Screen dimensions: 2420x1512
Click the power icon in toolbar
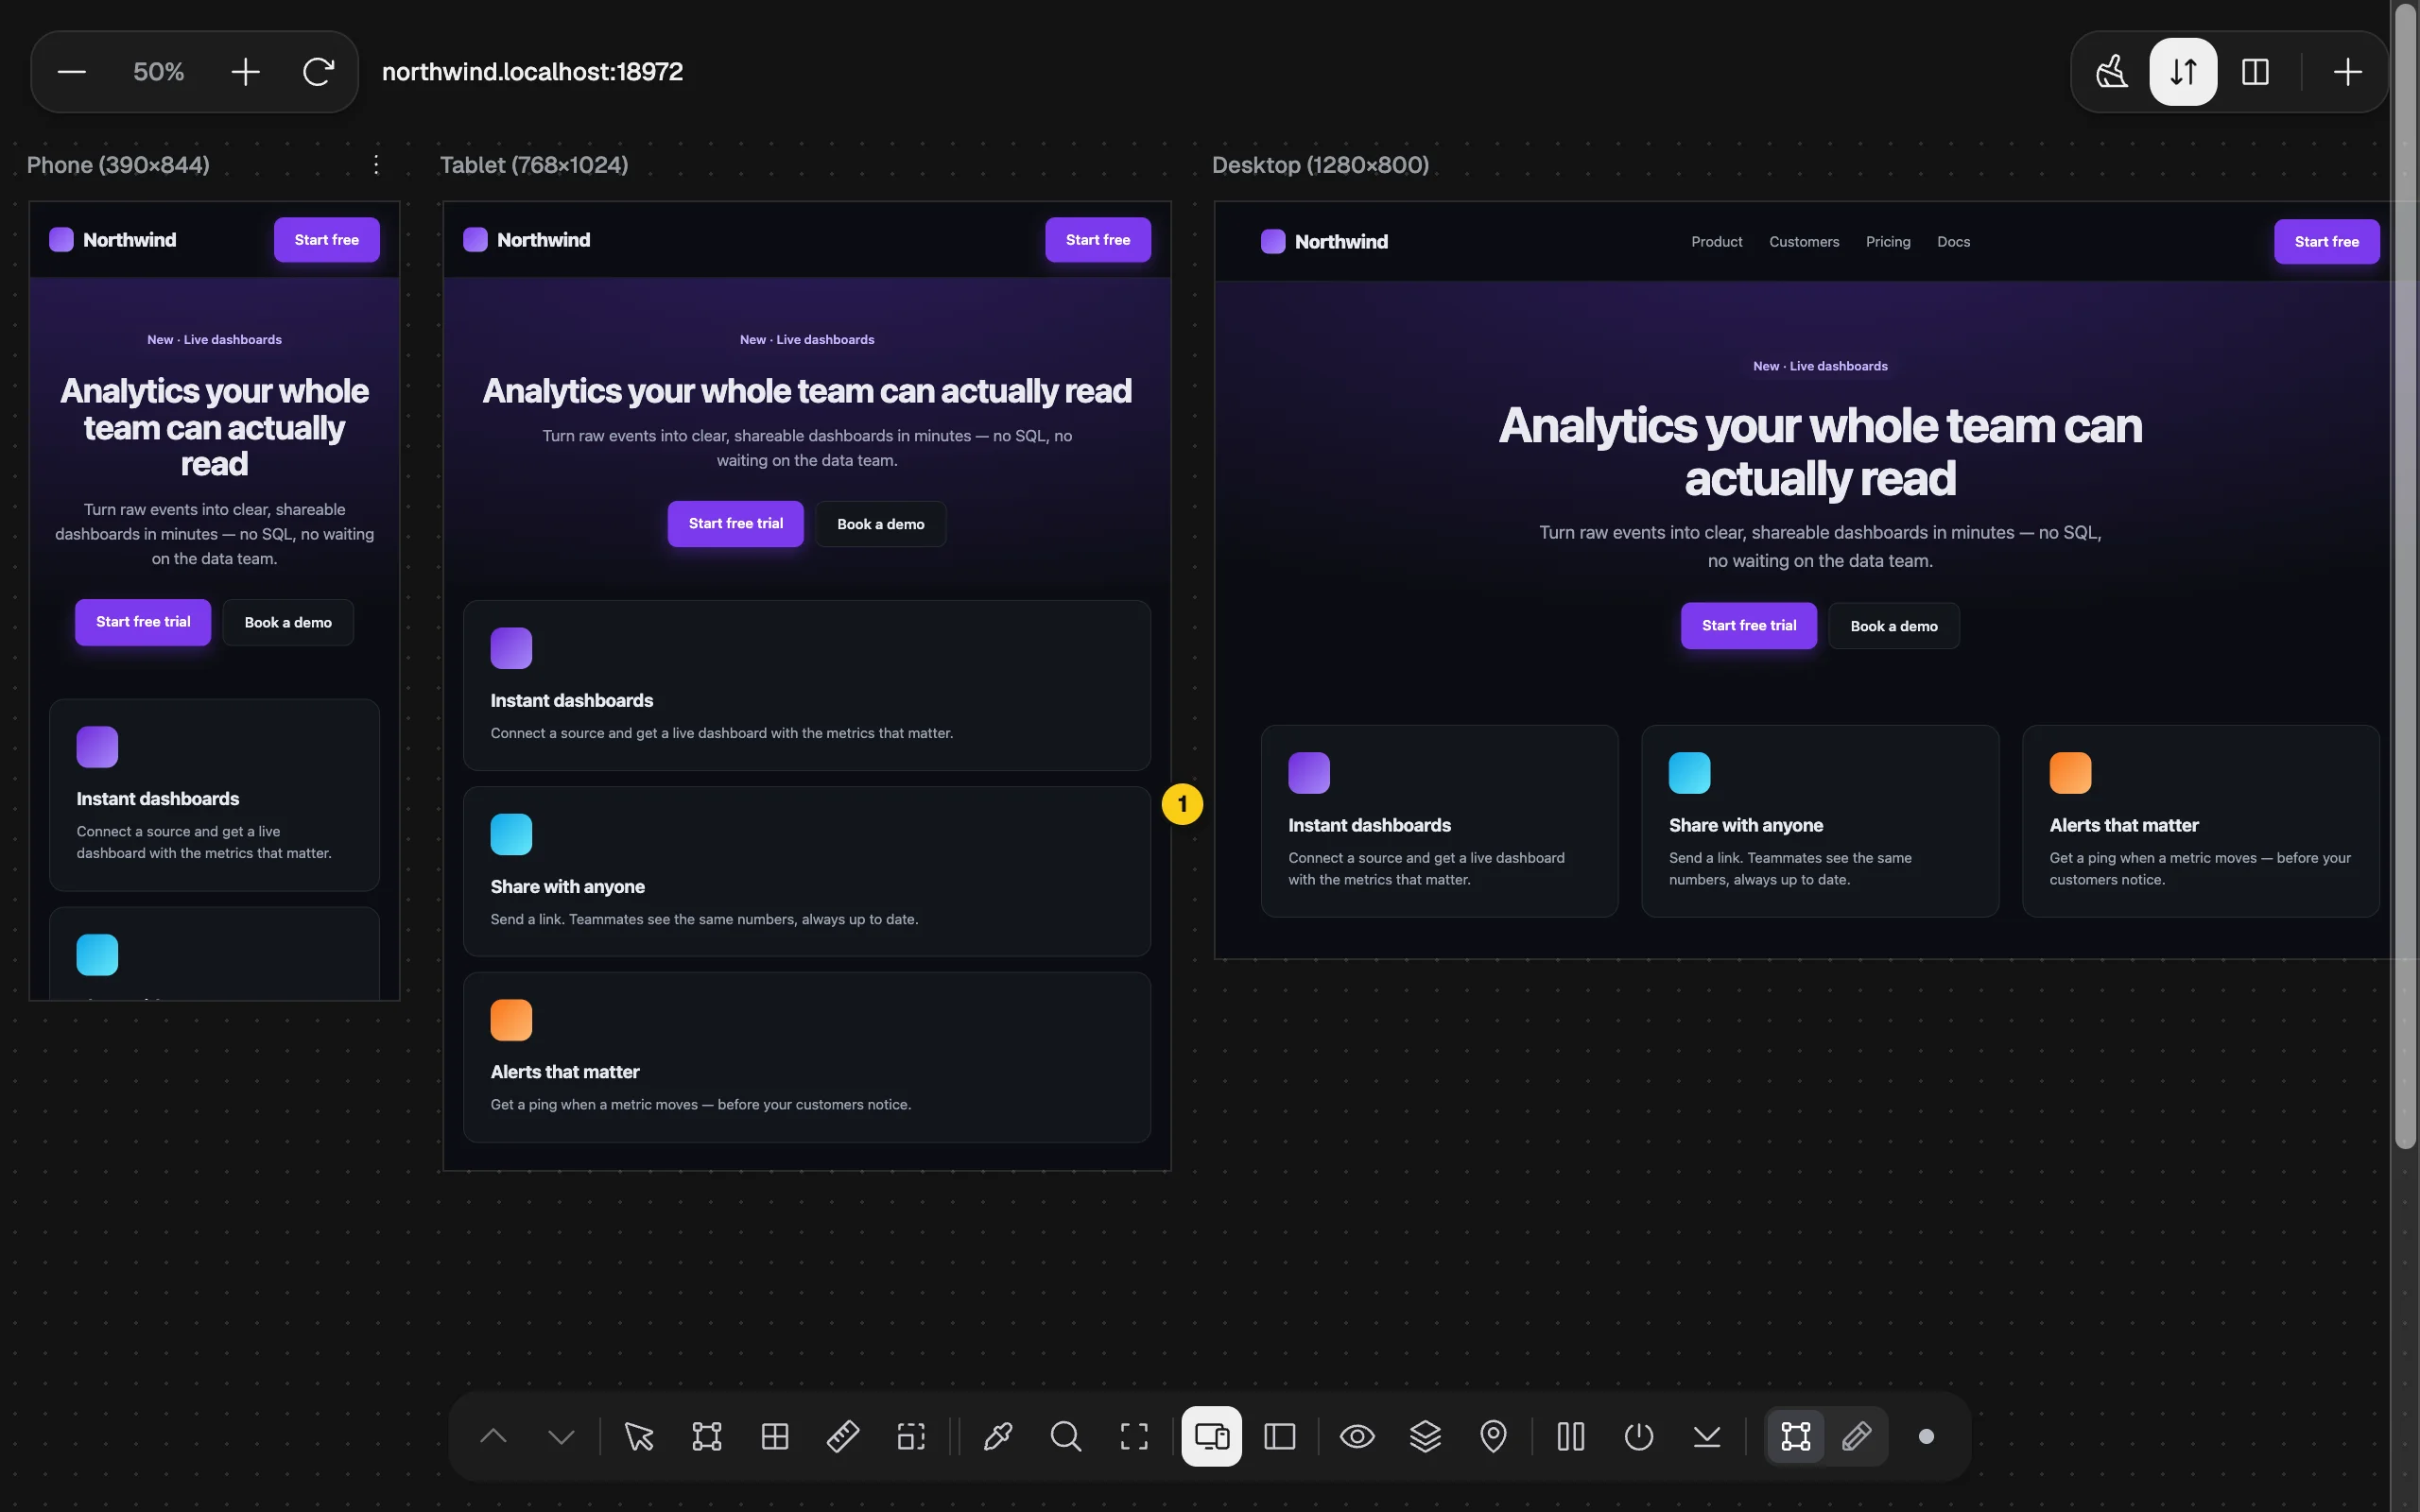click(1639, 1437)
